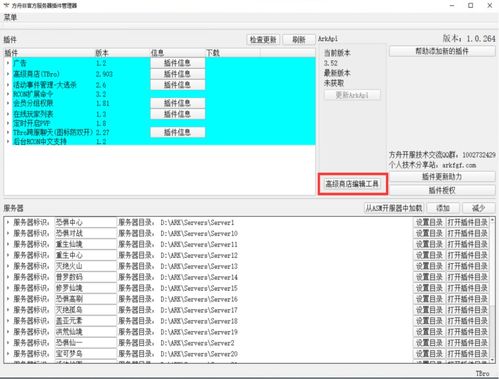499x379 pixels.
Task: Click the arkfgf.com site text
Action: [x=459, y=165]
